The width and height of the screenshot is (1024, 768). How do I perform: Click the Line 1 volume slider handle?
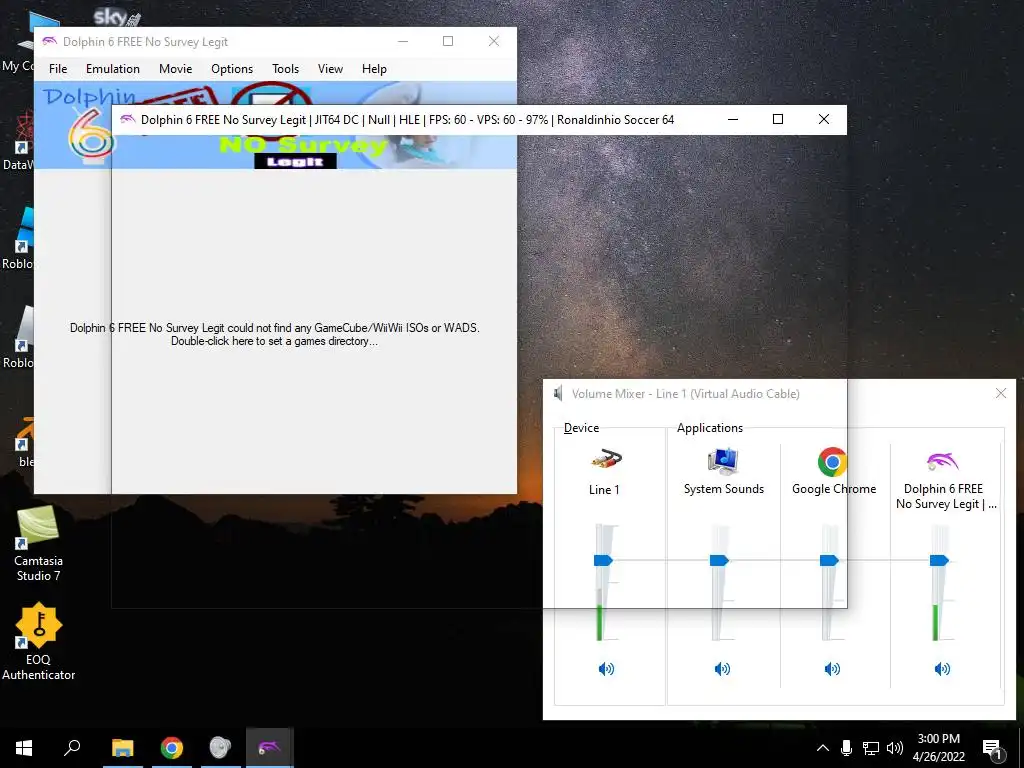(x=603, y=560)
